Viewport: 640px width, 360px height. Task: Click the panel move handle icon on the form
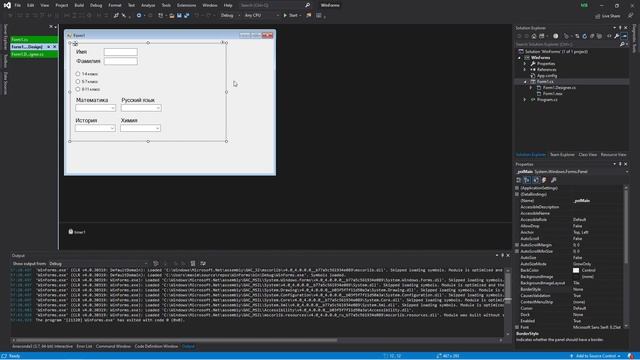(75, 44)
